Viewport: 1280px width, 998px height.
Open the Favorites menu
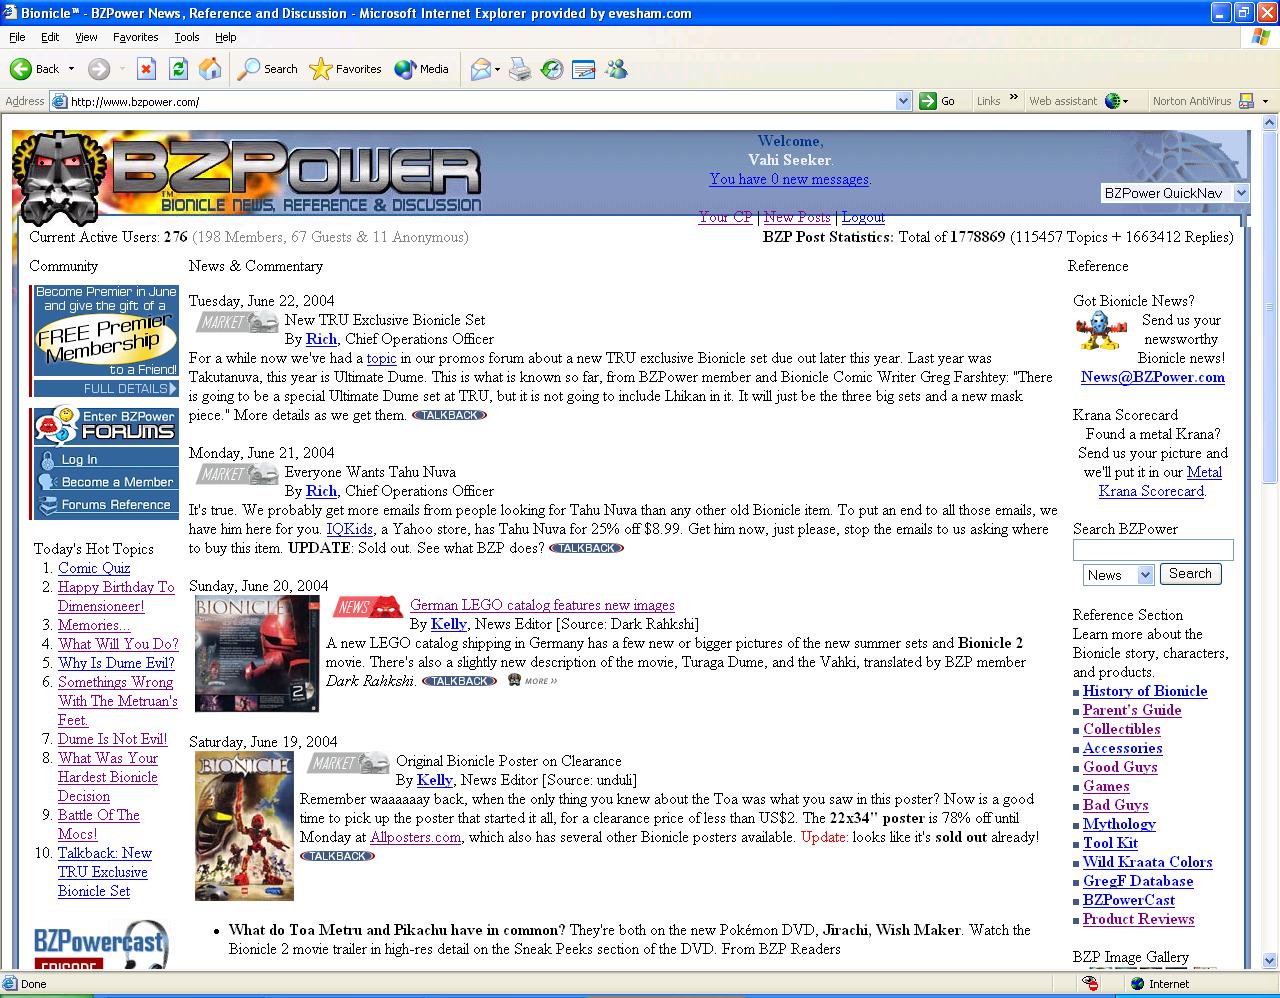135,37
